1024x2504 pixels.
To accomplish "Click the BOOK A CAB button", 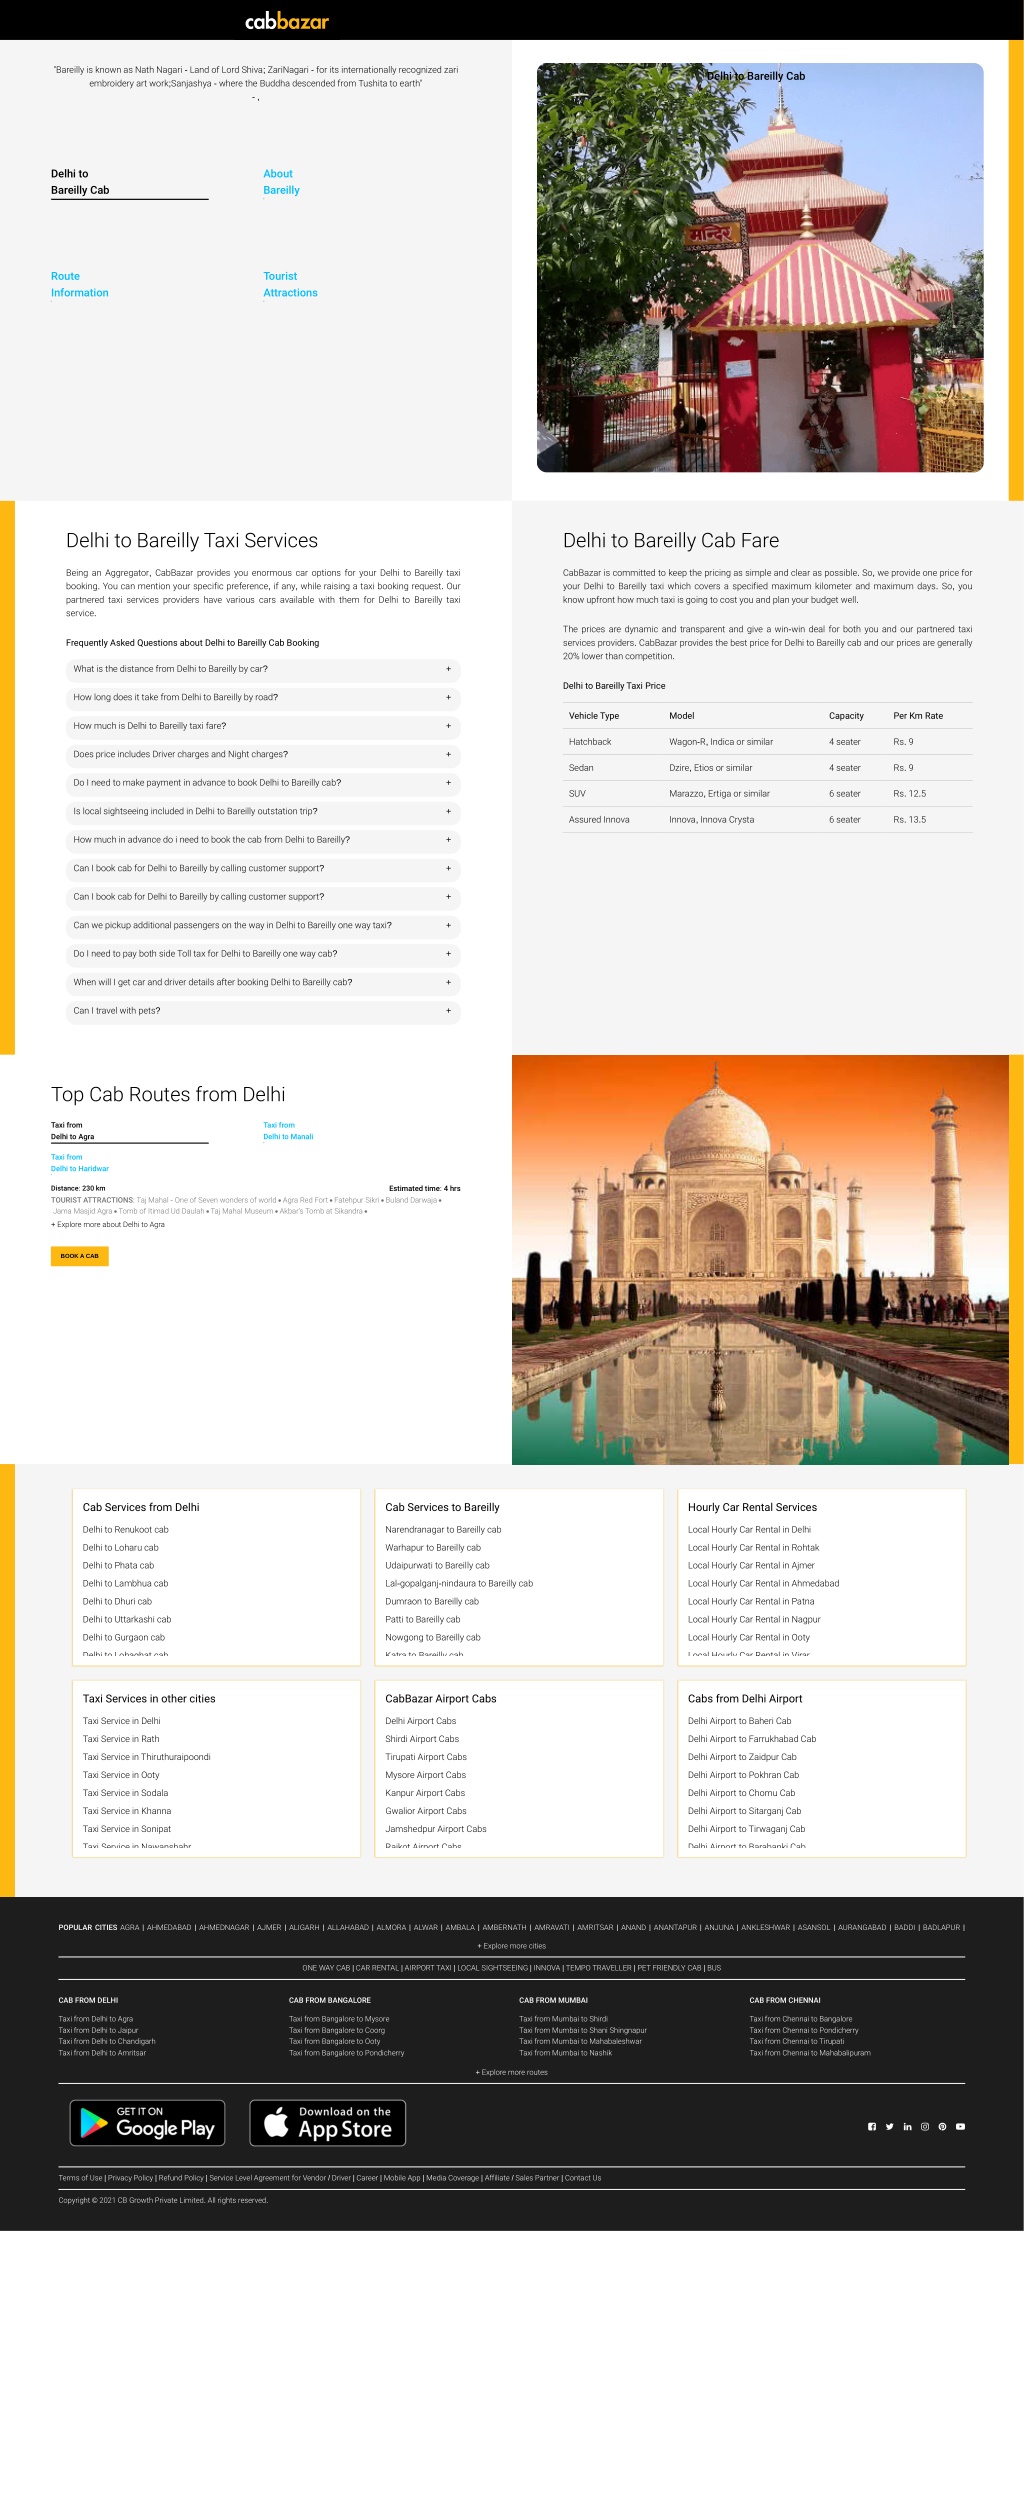I will [x=80, y=1256].
